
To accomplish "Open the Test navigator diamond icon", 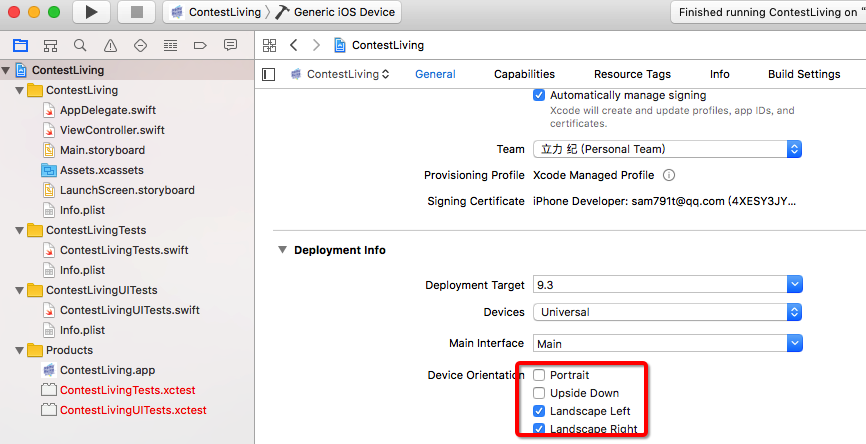I will [140, 45].
